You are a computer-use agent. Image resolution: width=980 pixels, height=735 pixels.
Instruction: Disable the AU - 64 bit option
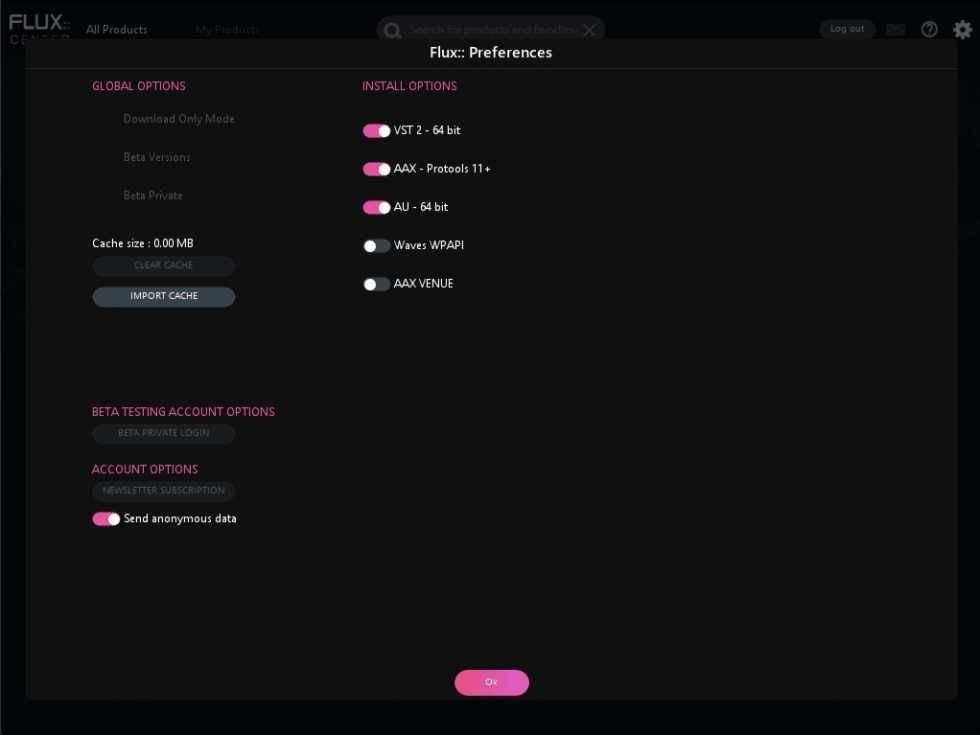[377, 207]
